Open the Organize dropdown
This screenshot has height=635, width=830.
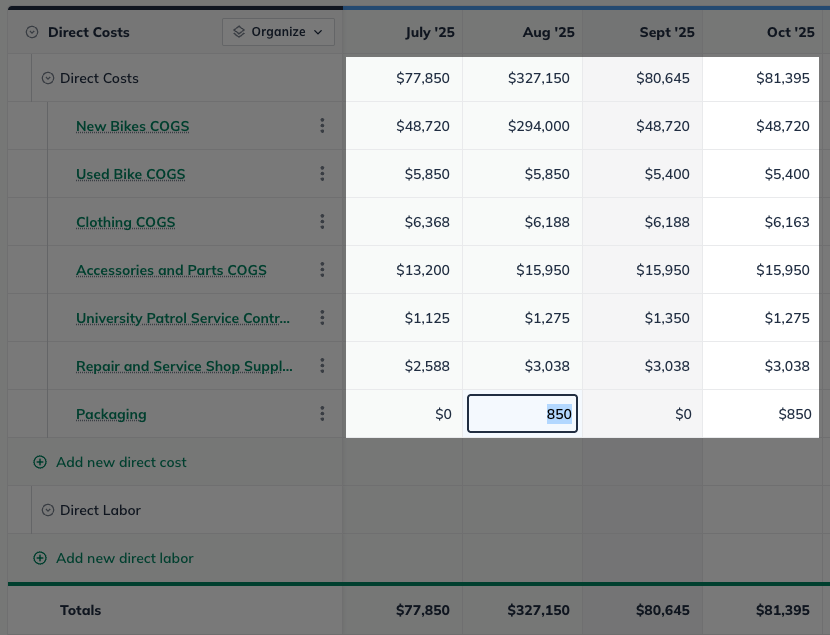[x=278, y=31]
